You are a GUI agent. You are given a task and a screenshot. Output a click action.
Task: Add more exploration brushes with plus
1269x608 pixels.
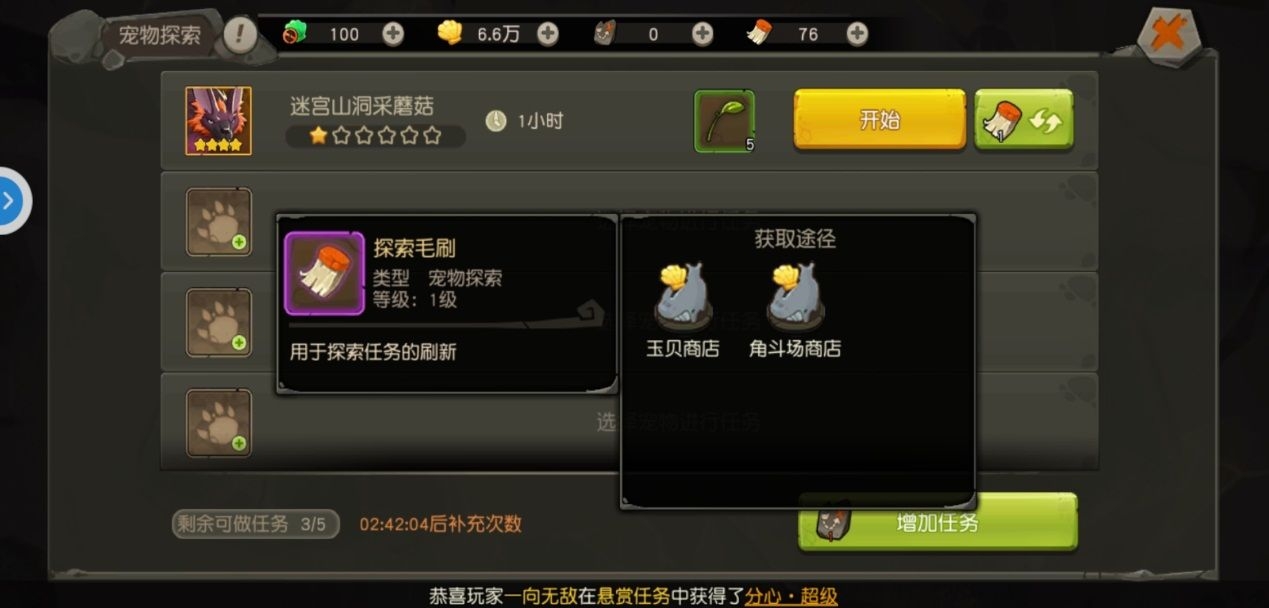pos(857,34)
